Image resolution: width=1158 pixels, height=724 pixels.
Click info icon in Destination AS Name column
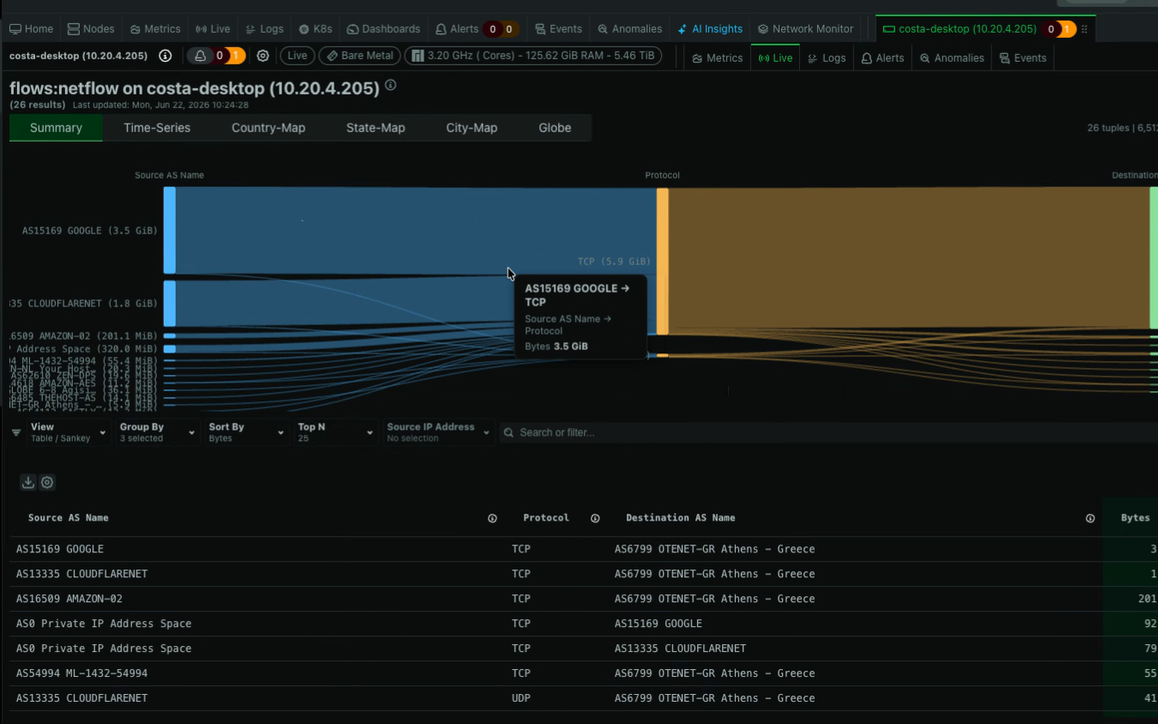[x=1090, y=519]
